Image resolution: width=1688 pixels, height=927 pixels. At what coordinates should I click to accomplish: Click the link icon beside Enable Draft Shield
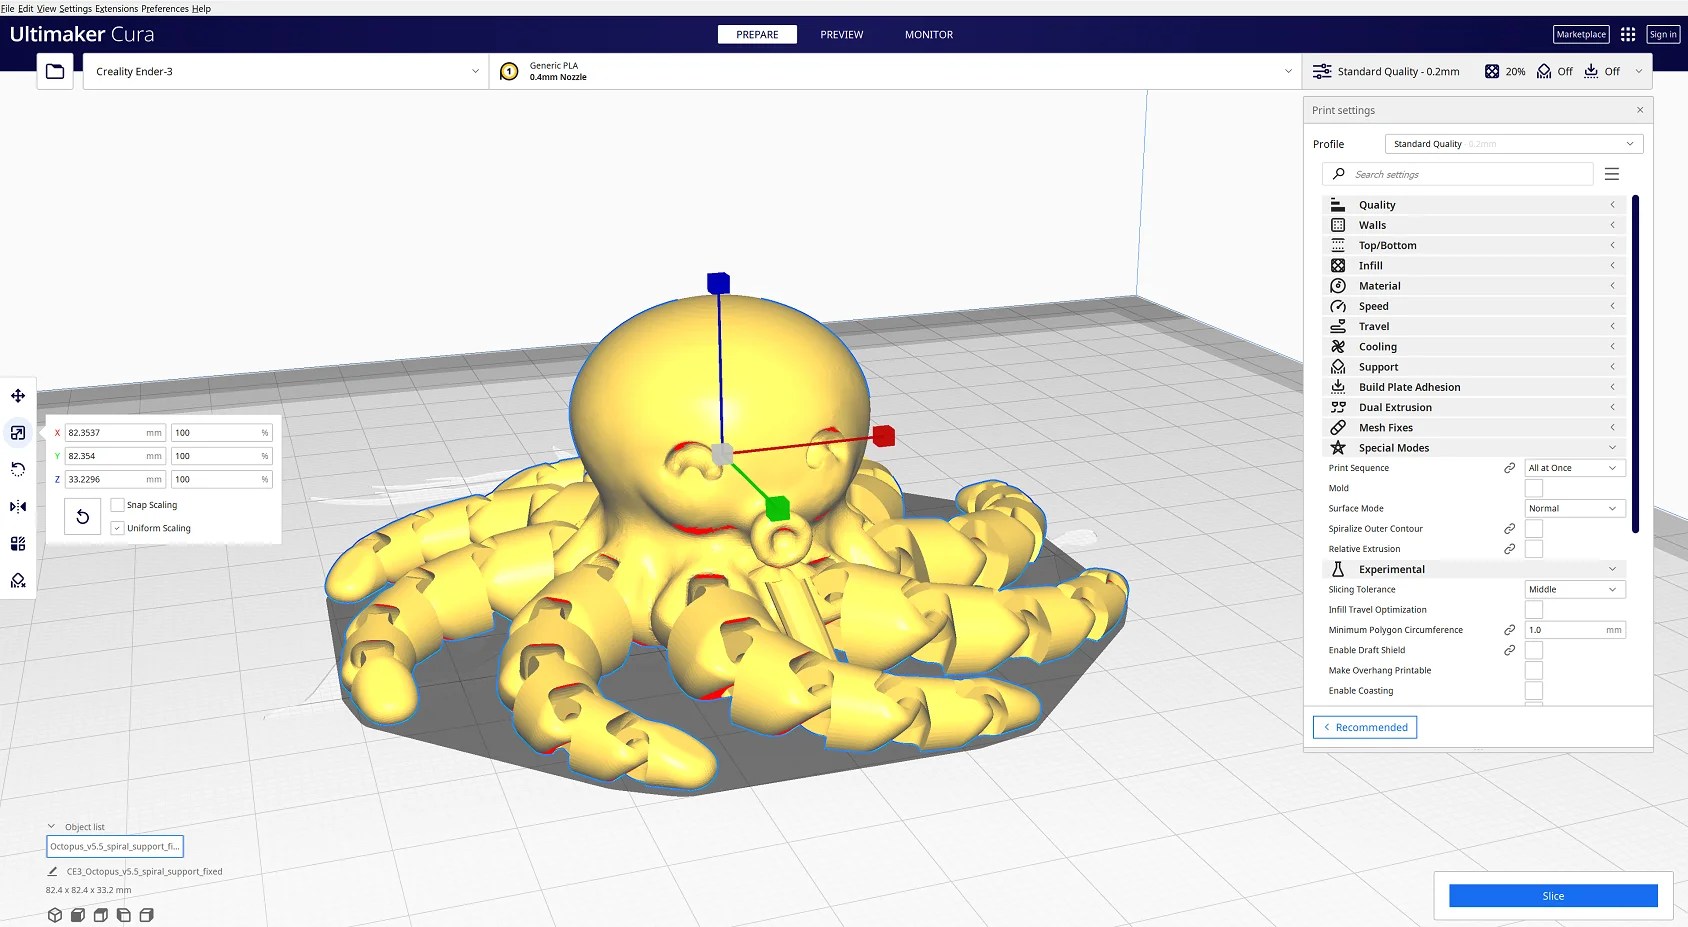coord(1510,650)
